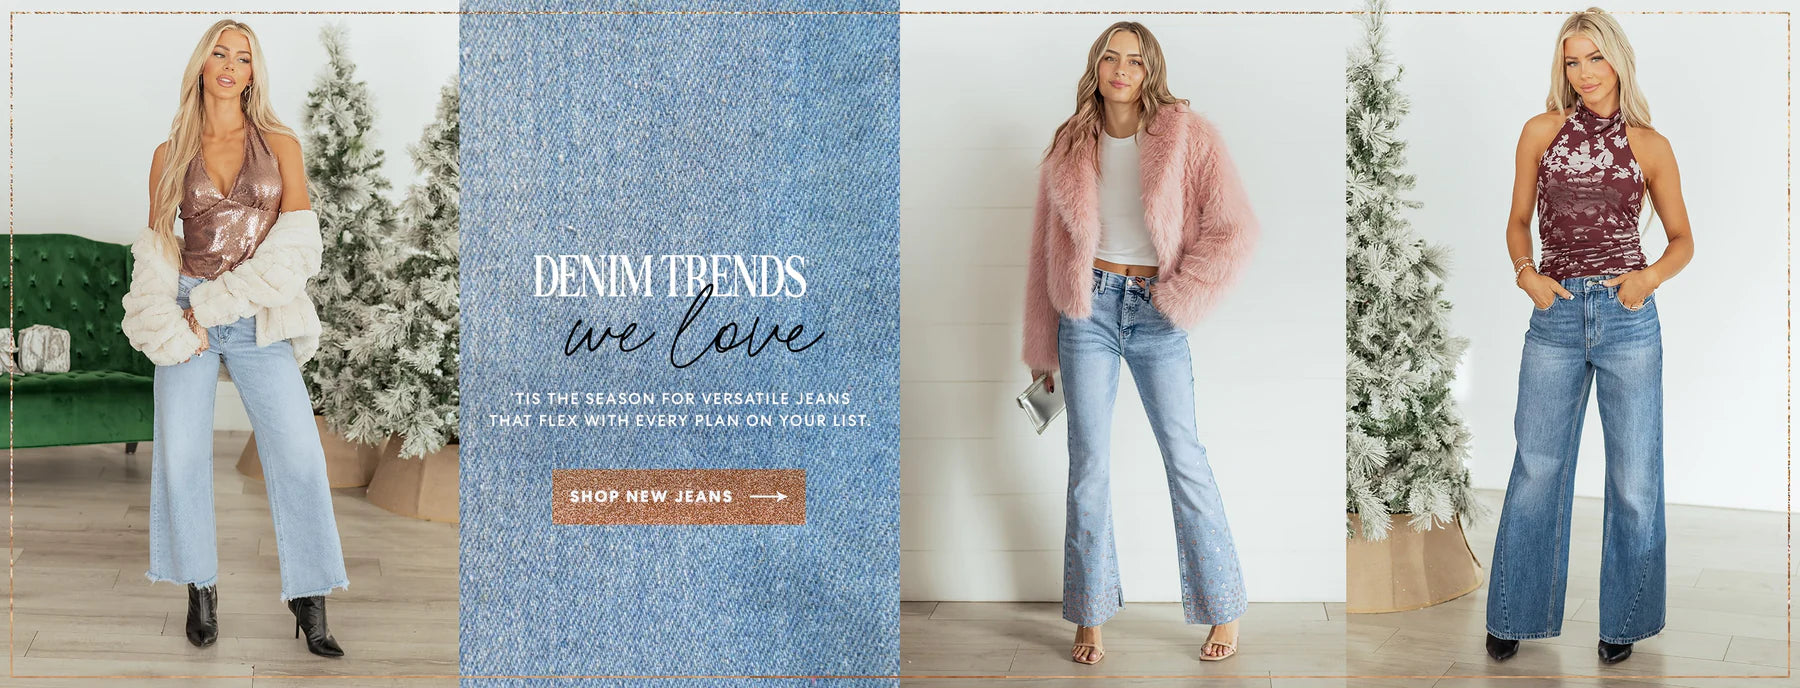Image resolution: width=1800 pixels, height=688 pixels.
Task: Click the light wash frayed-hem jeans
Action: click(245, 440)
